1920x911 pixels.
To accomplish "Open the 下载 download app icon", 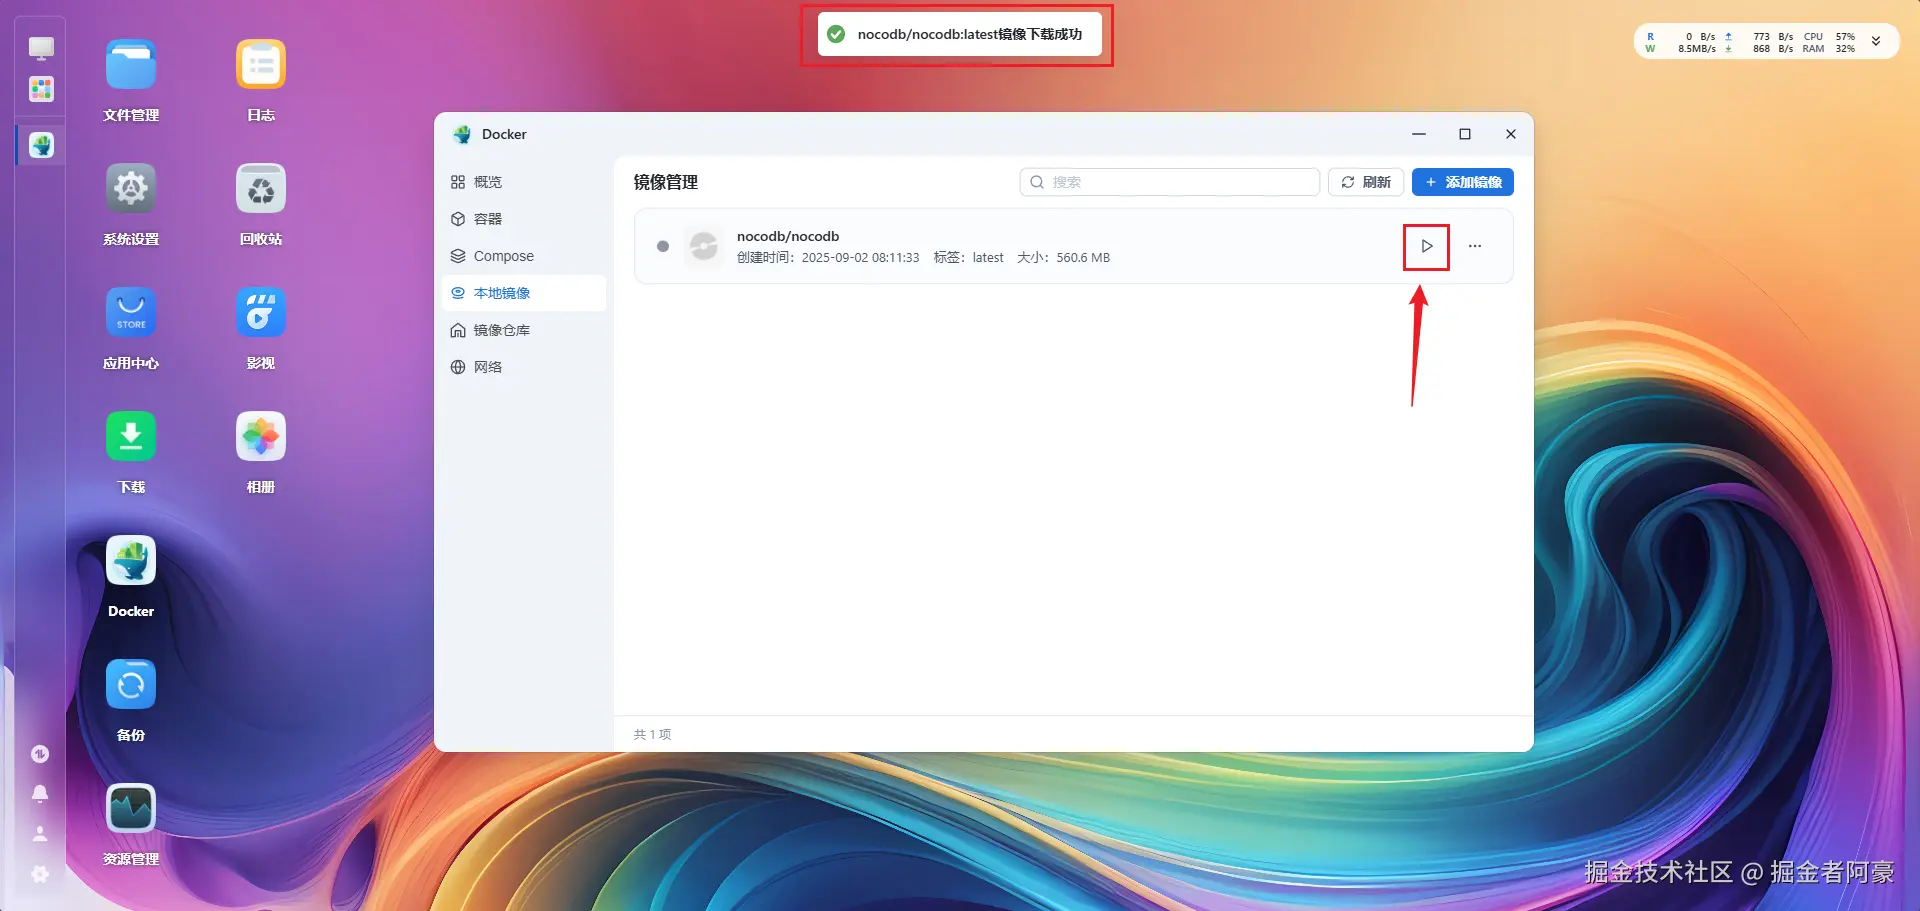I will click(x=131, y=437).
